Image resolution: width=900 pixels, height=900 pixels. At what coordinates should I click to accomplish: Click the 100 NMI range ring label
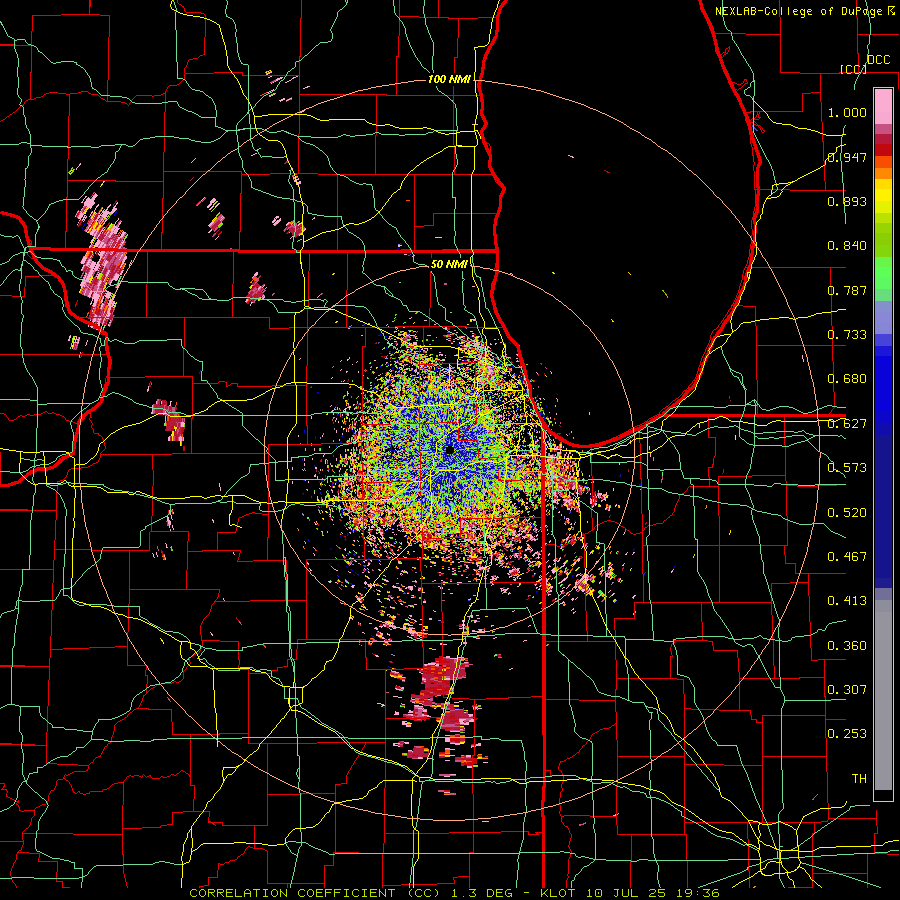click(449, 79)
